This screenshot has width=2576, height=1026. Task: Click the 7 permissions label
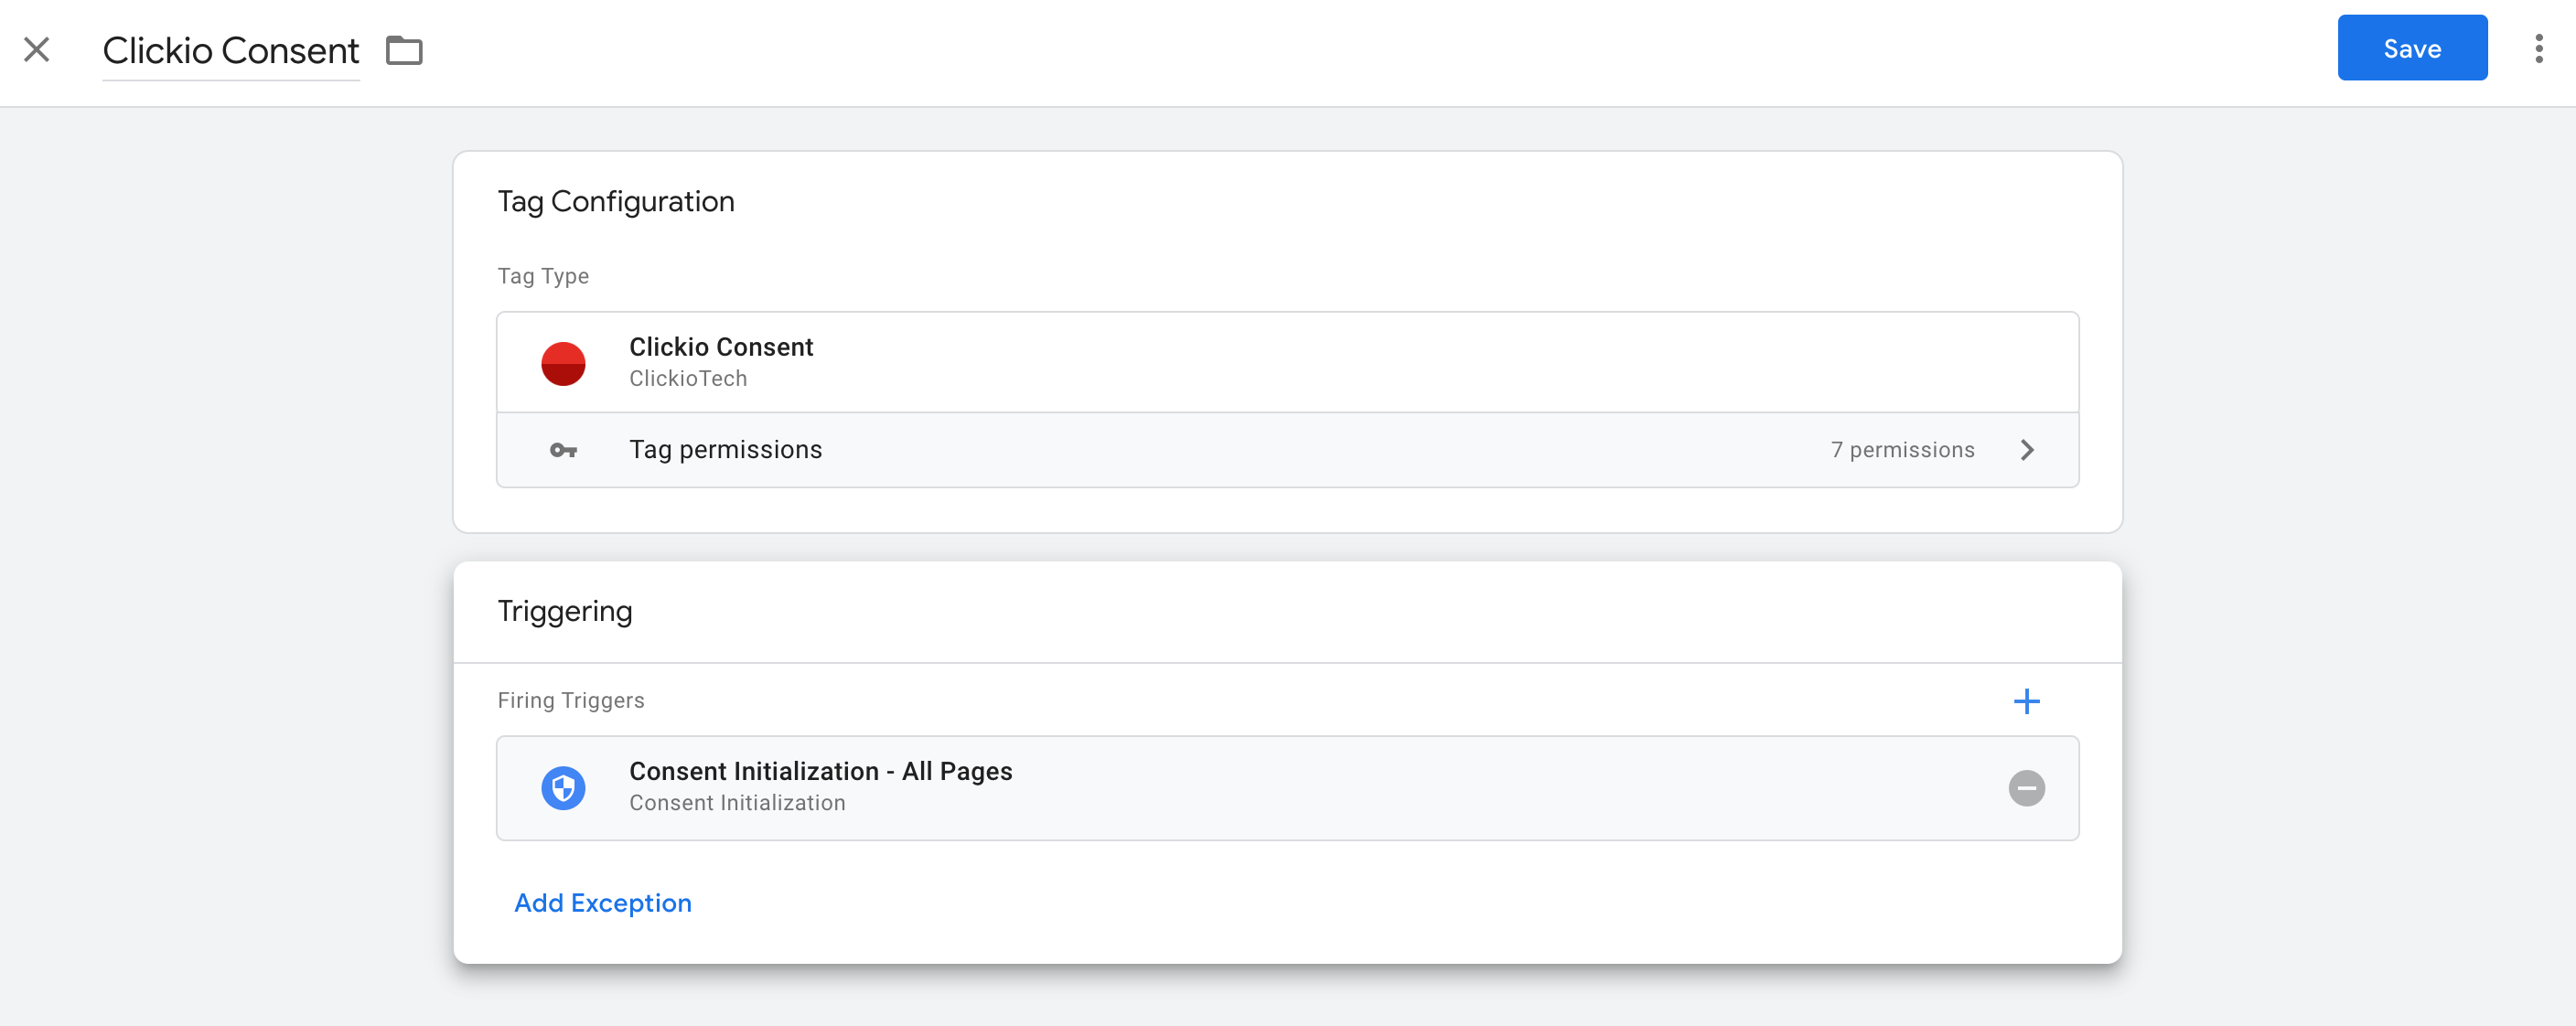[1902, 450]
